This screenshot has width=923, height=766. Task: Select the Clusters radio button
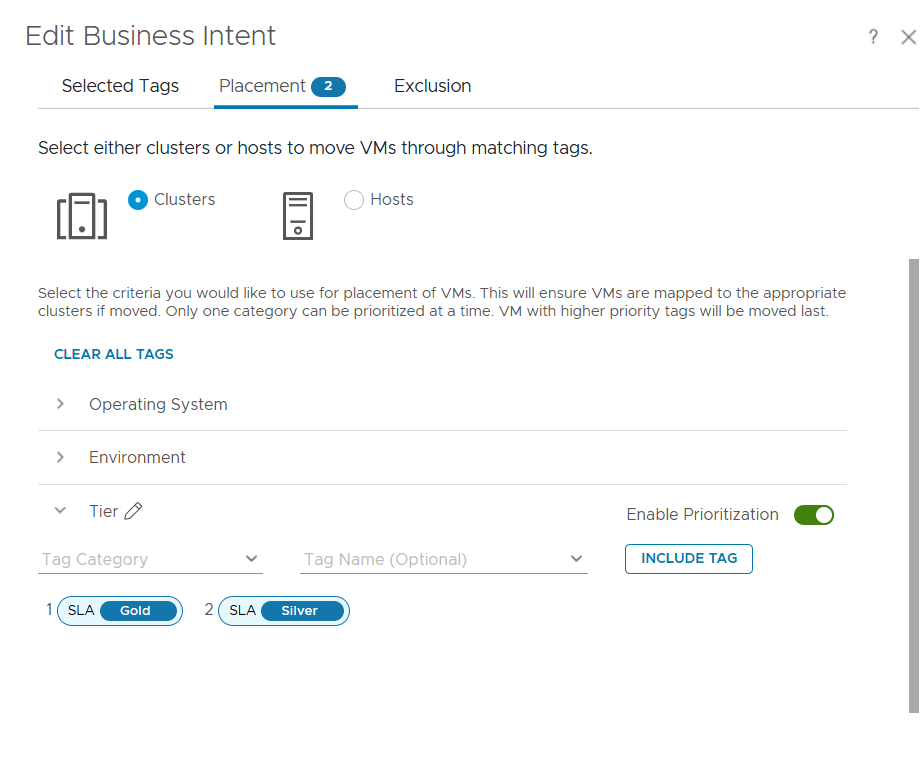pos(138,200)
